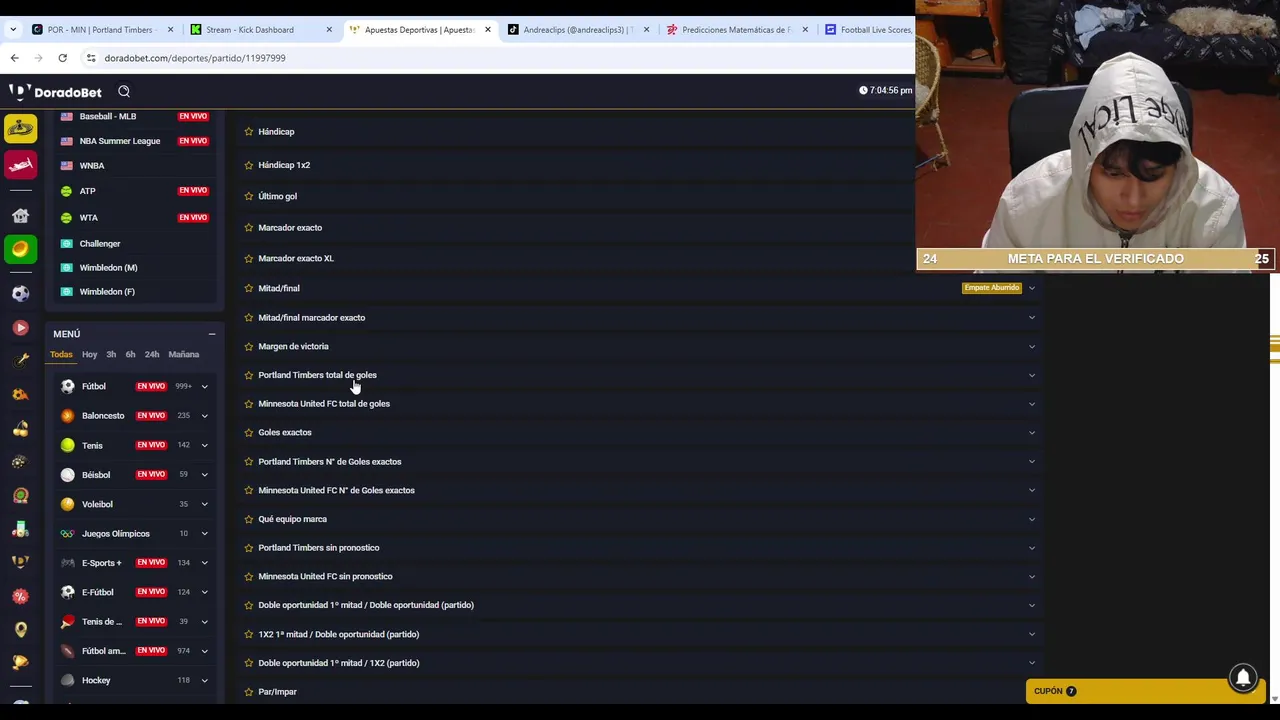Click the trophy sidebar icon
This screenshot has height=720, width=1280.
[20, 662]
